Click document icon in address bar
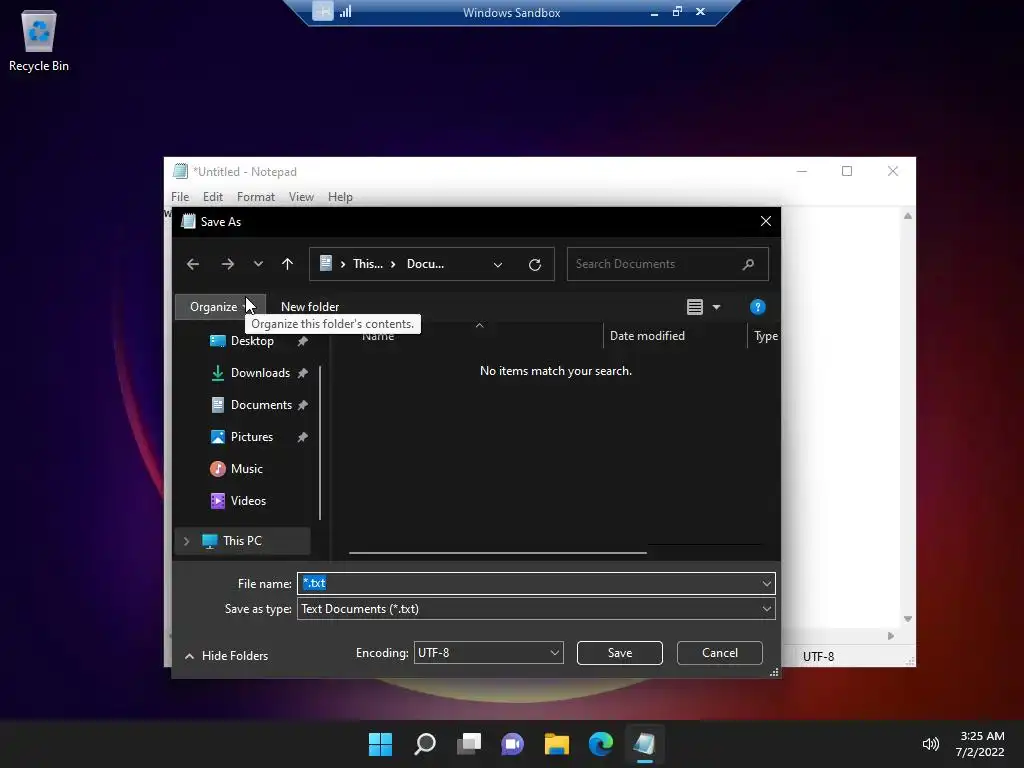The image size is (1024, 768). click(x=325, y=263)
